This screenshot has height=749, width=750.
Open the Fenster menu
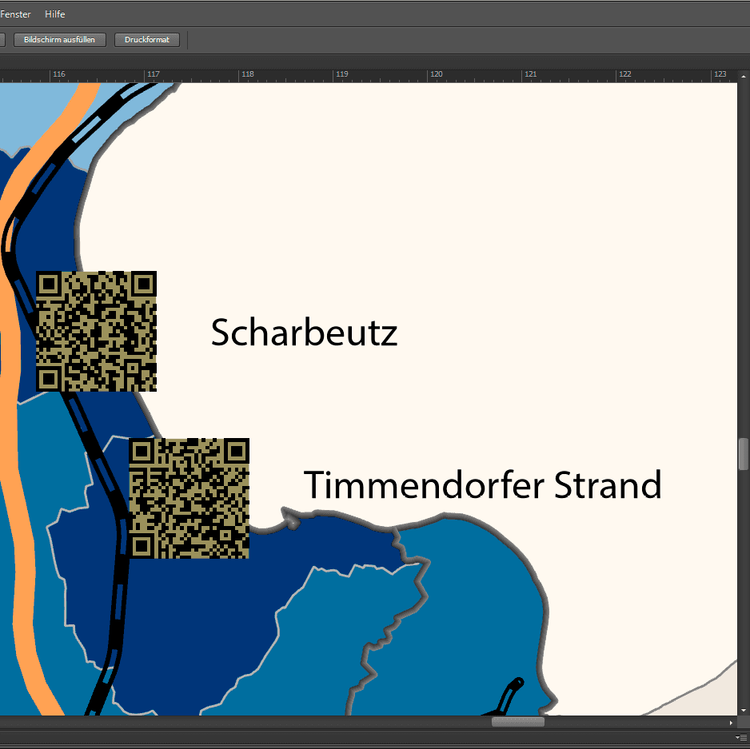(14, 14)
